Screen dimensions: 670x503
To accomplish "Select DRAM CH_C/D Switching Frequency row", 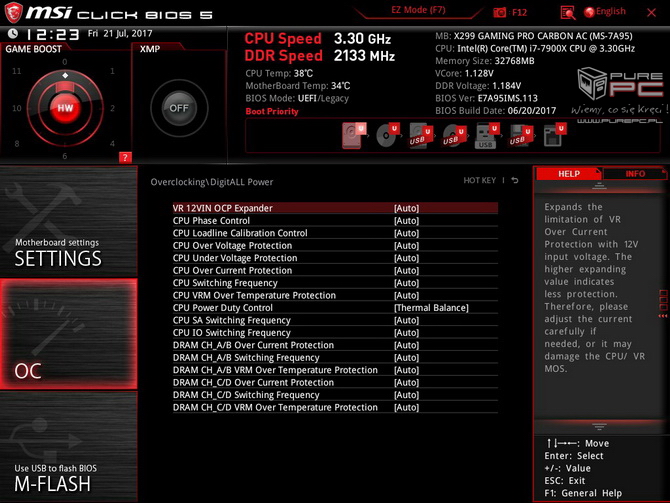I will point(335,394).
